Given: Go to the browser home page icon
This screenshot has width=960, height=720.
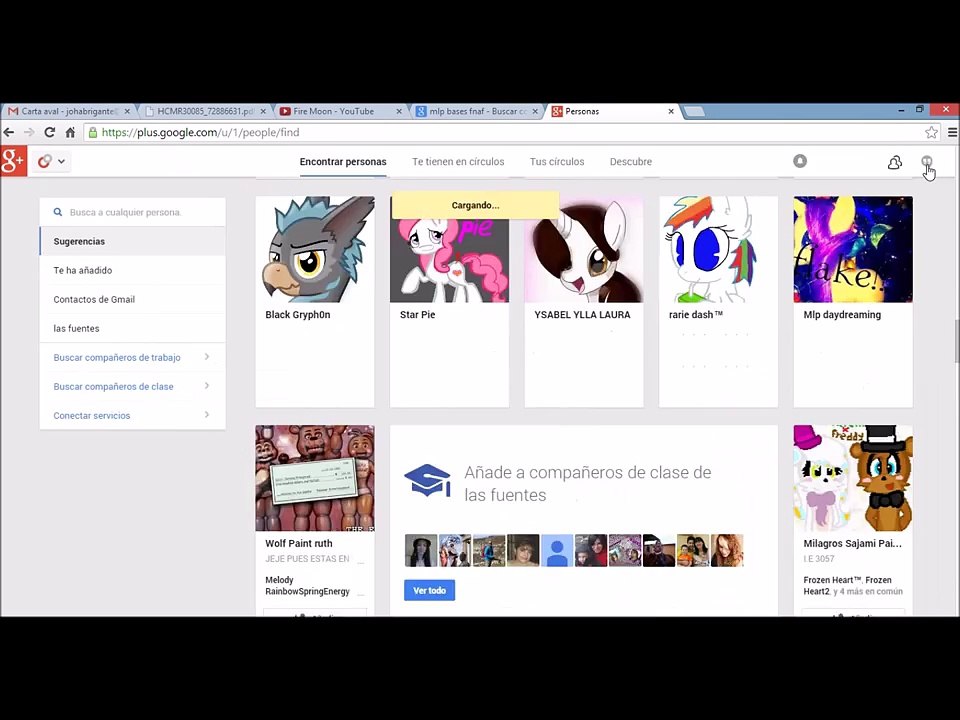Looking at the screenshot, I should tap(70, 132).
